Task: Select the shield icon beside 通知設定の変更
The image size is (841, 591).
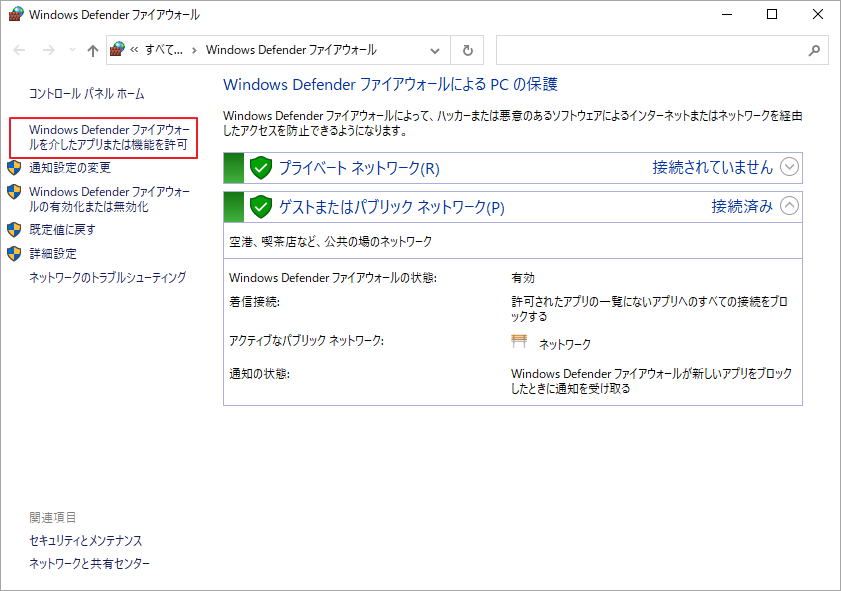Action: [x=14, y=167]
